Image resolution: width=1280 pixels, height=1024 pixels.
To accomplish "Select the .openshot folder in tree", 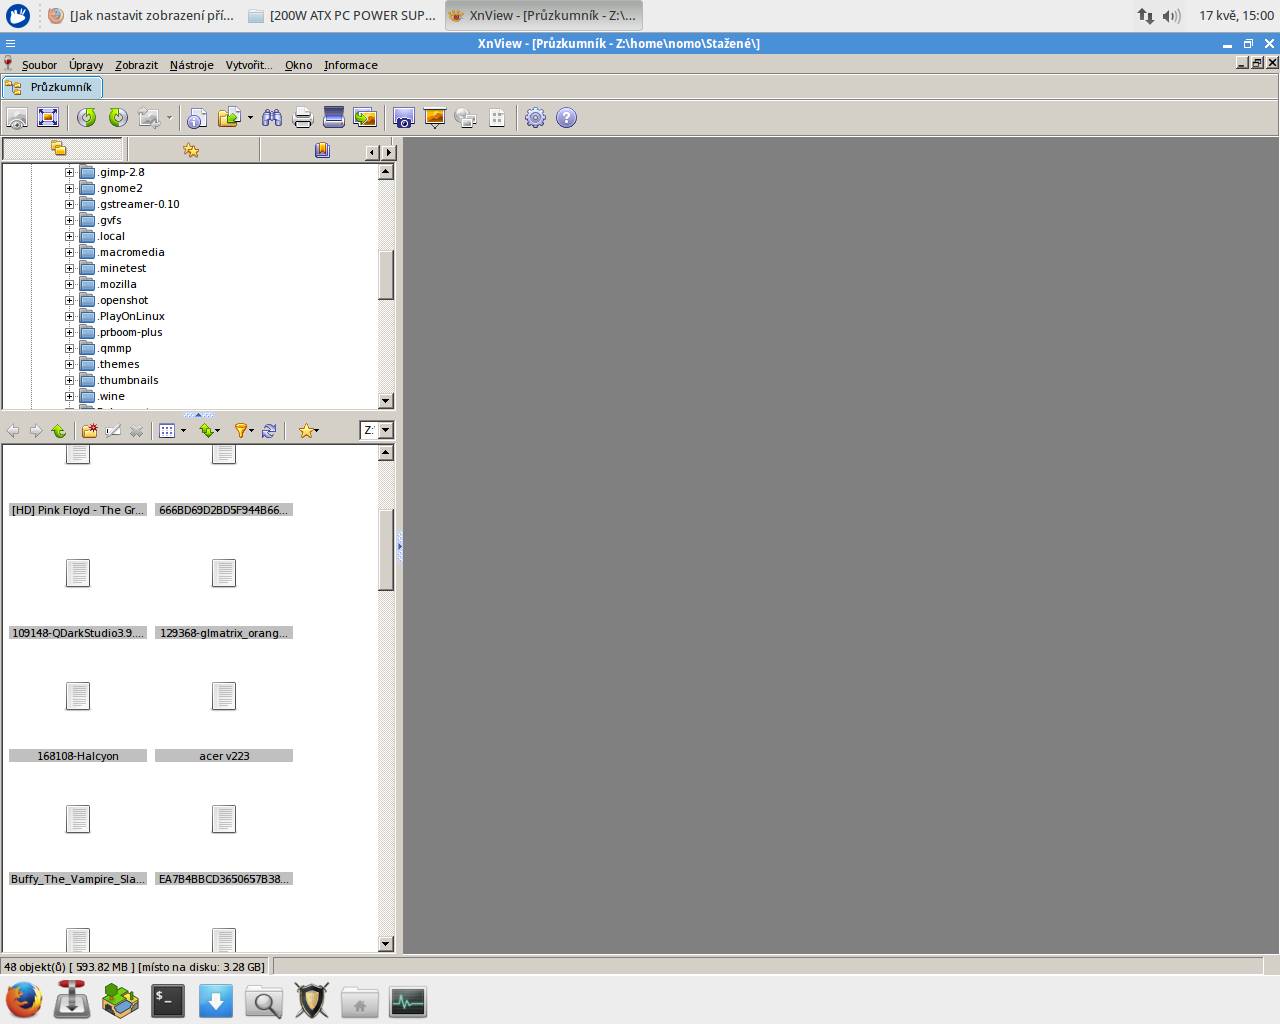I will [x=123, y=300].
